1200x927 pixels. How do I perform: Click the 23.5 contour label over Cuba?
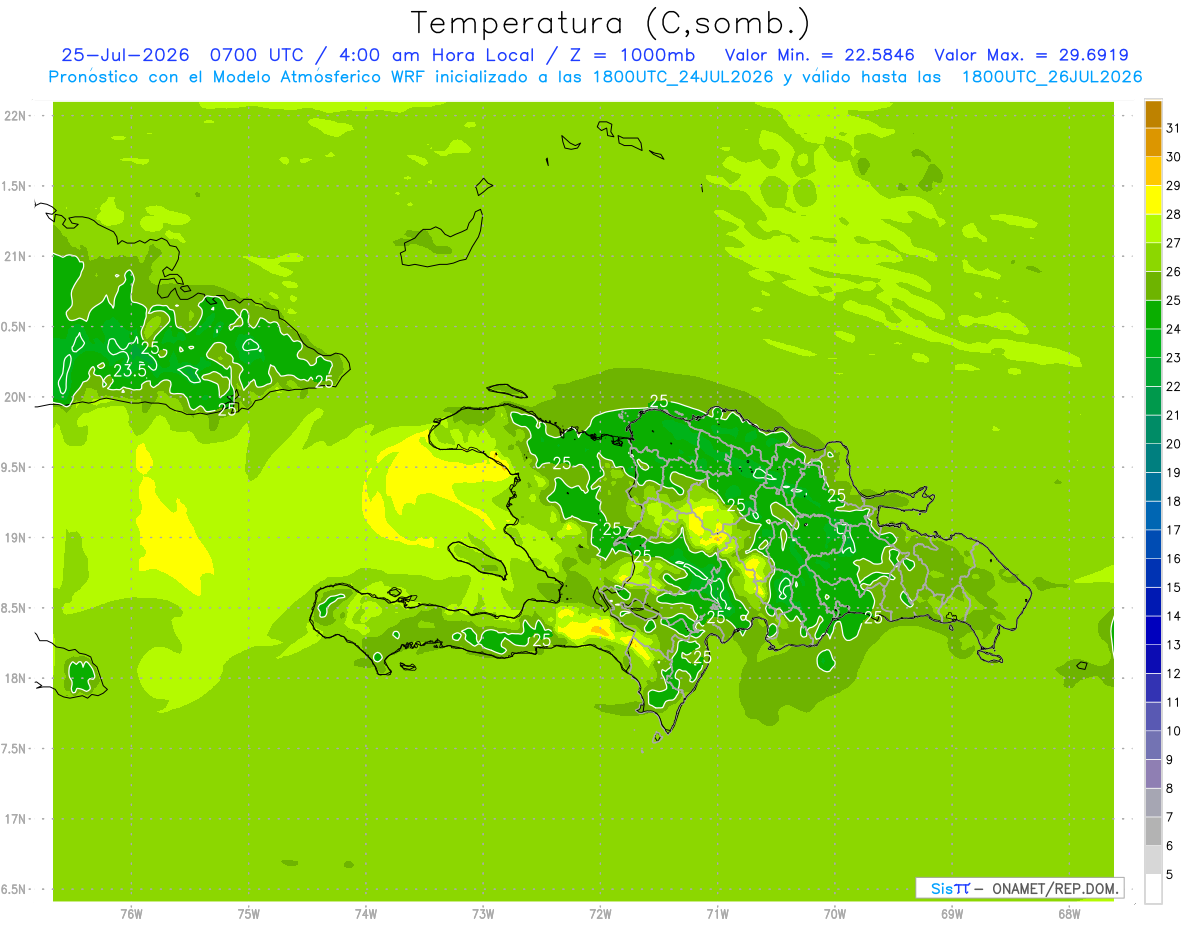[x=130, y=370]
